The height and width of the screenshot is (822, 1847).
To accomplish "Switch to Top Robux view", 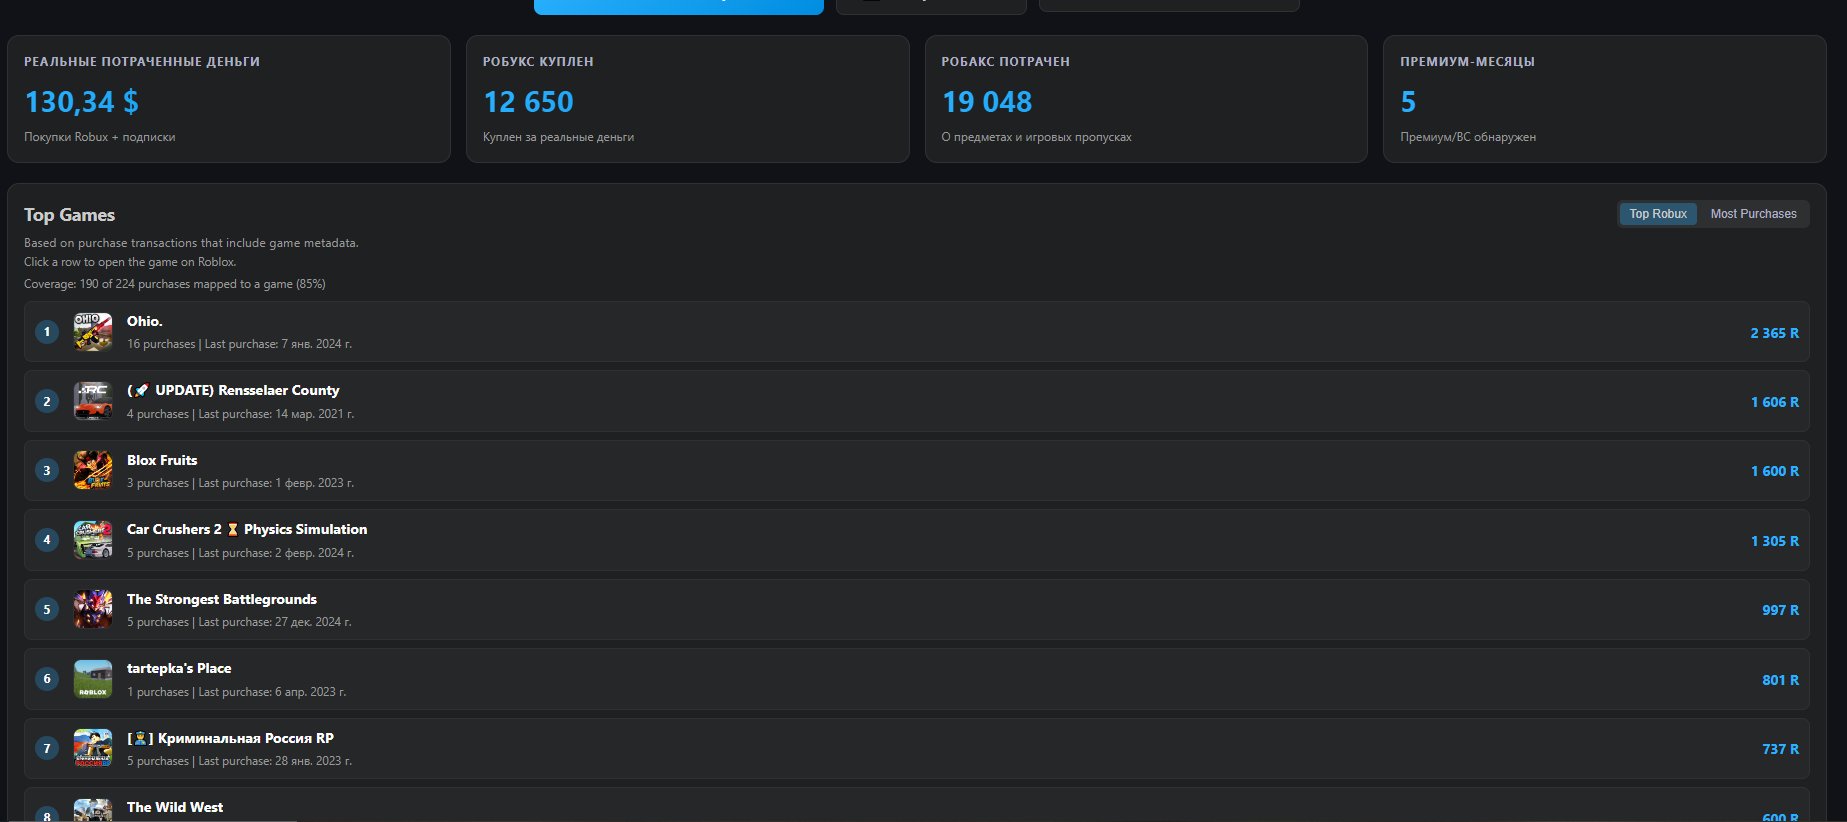I will (1658, 214).
